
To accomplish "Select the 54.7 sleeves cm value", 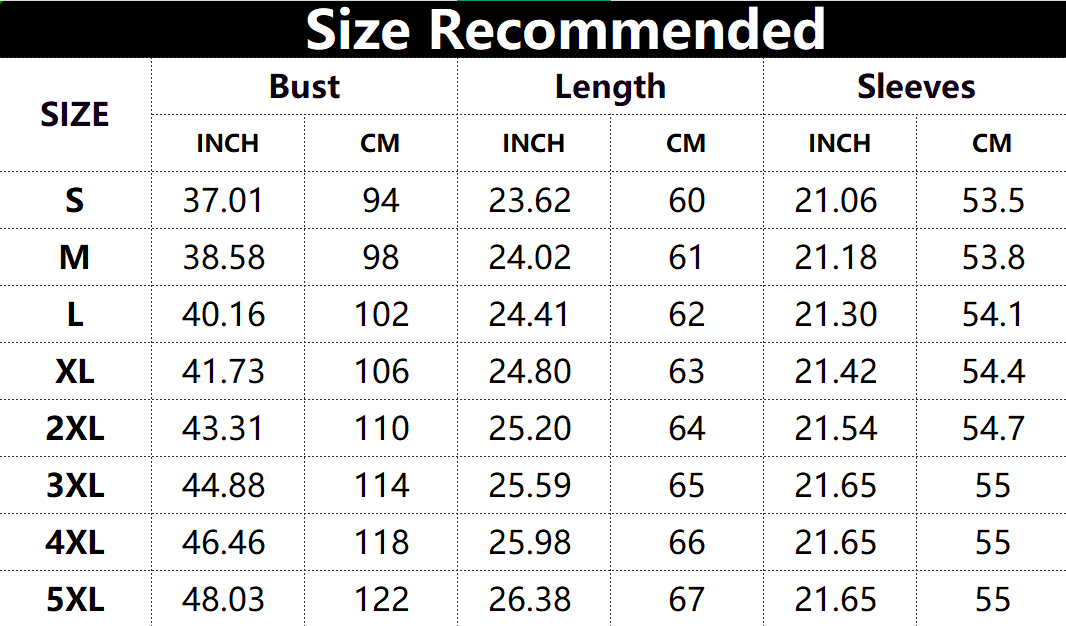I will point(993,429).
